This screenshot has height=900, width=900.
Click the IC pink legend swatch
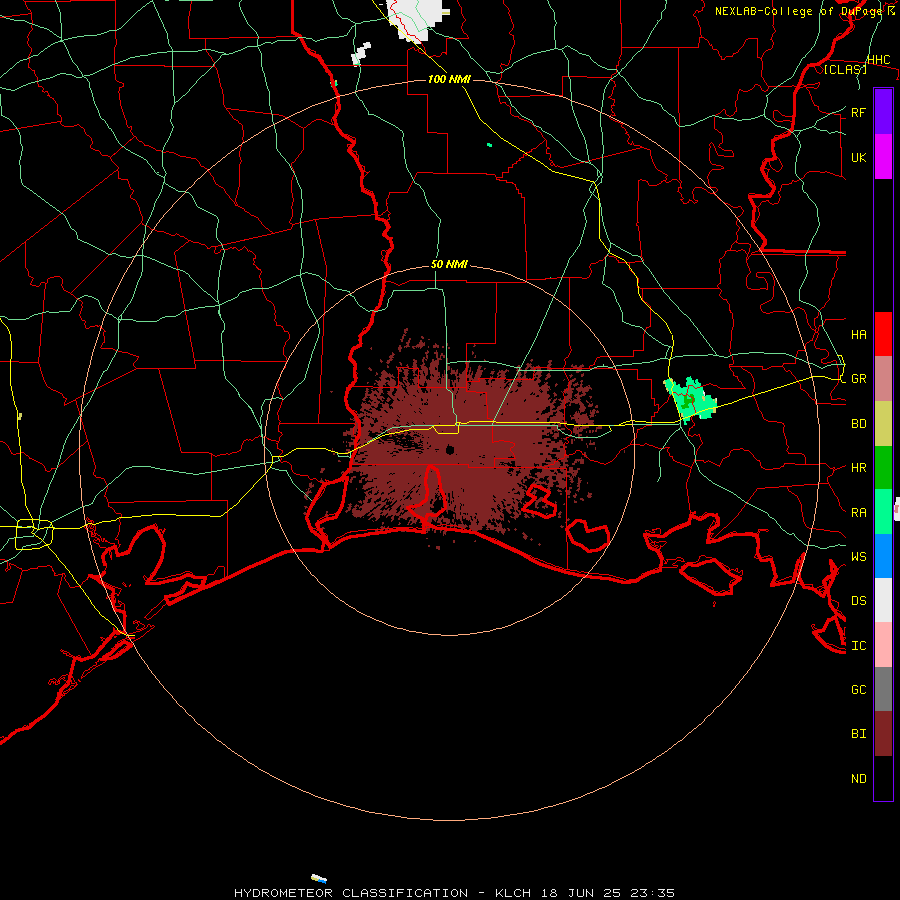pos(883,645)
